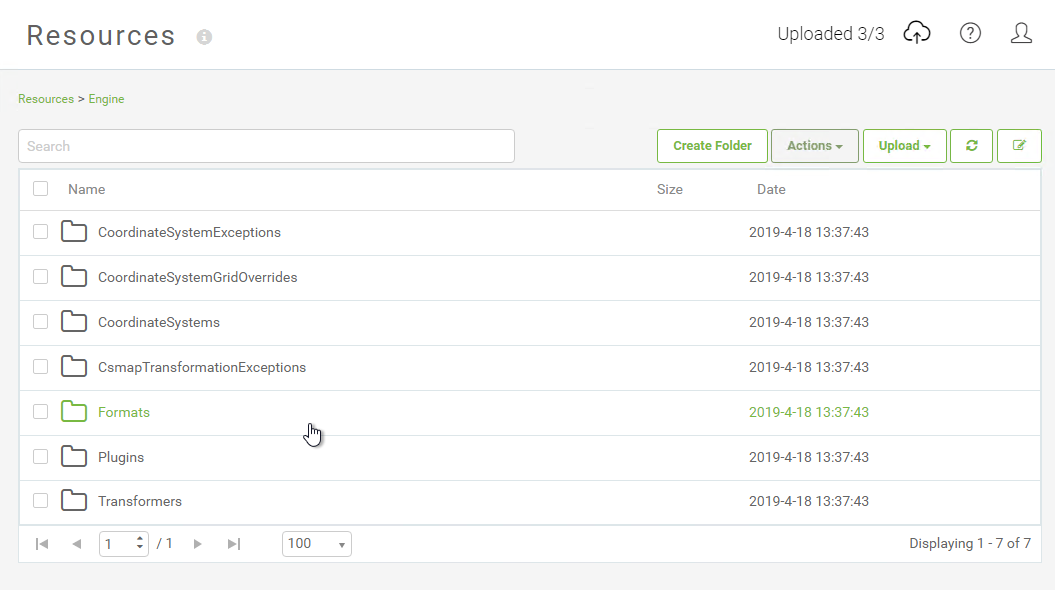Screen dimensions: 1055x590
Task: Open the Transformers folder name
Action: point(140,501)
